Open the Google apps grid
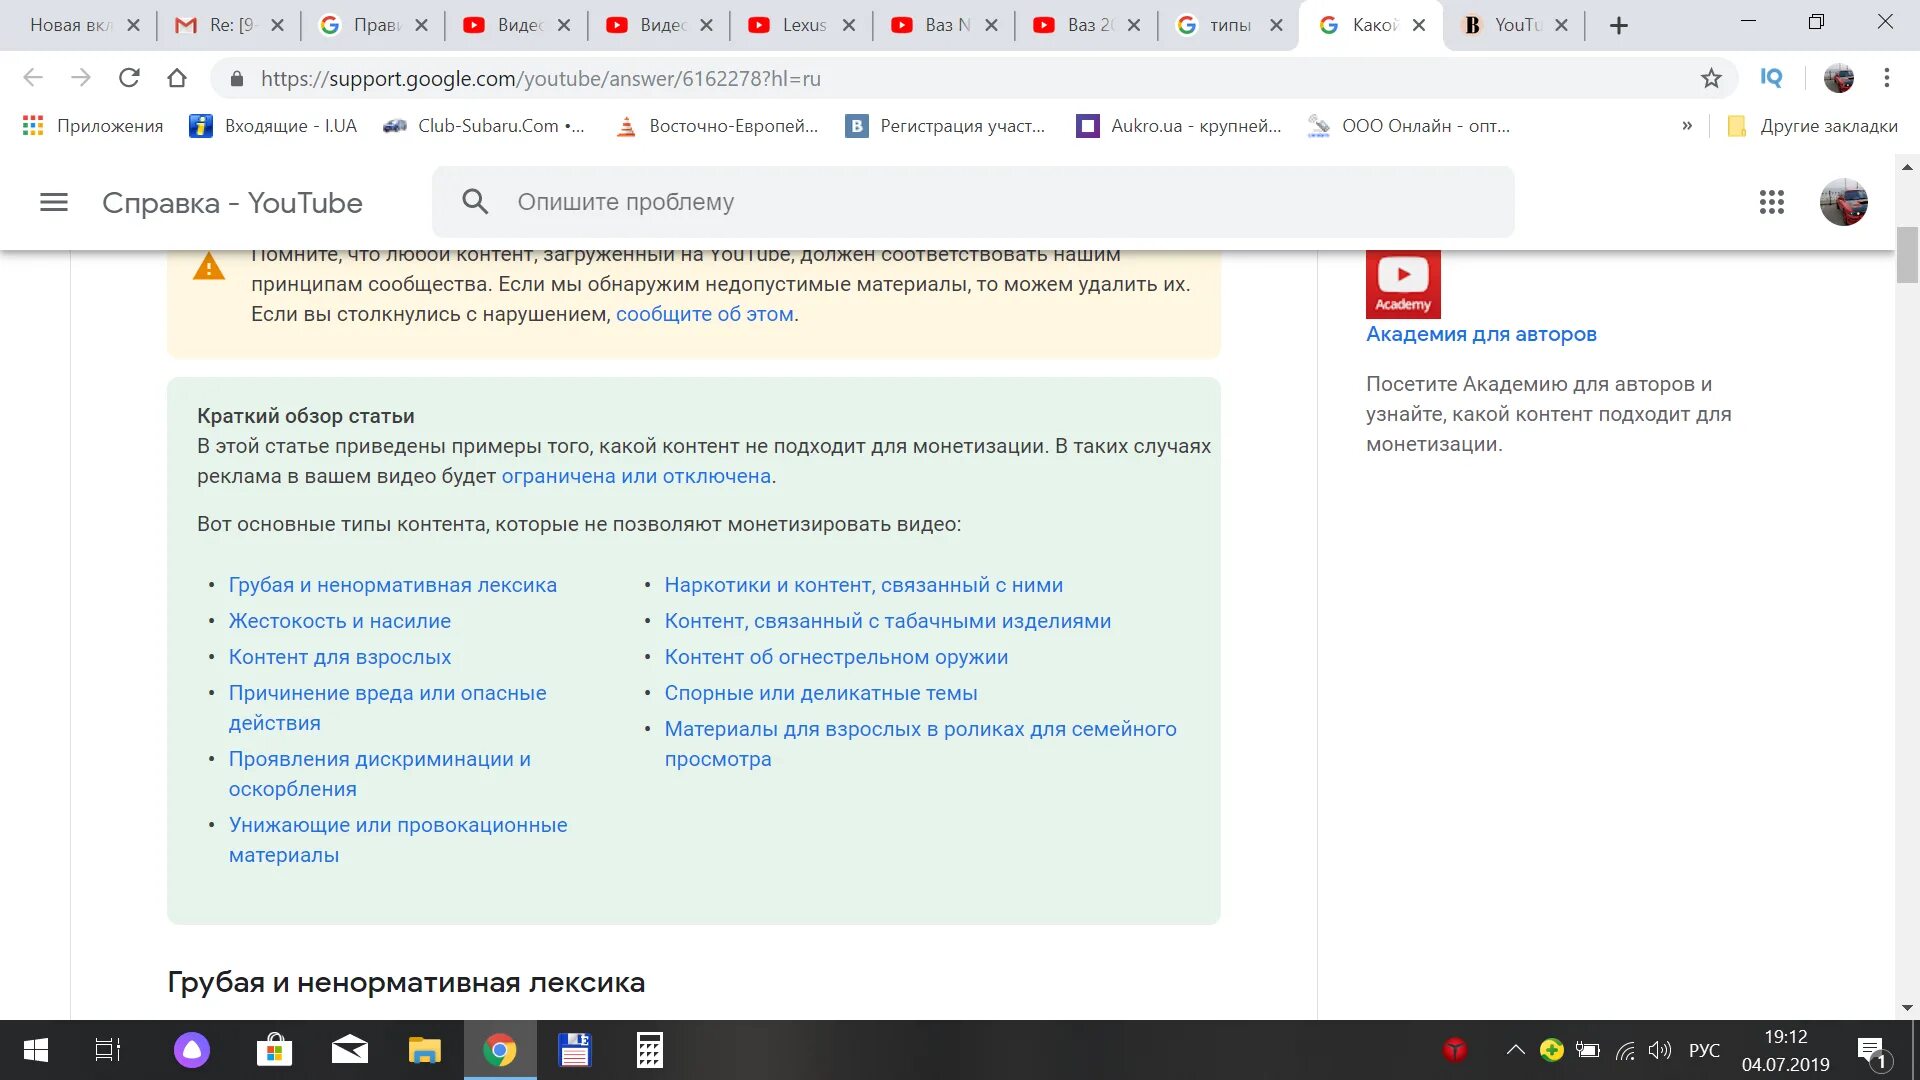 click(1771, 203)
